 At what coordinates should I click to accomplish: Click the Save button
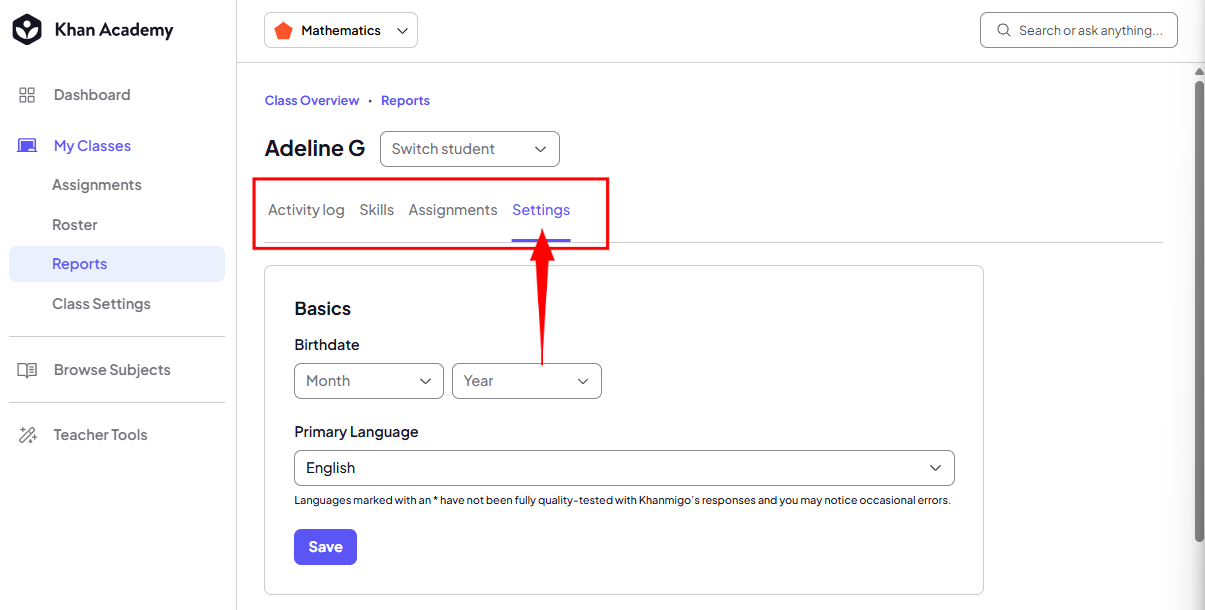[x=325, y=547]
